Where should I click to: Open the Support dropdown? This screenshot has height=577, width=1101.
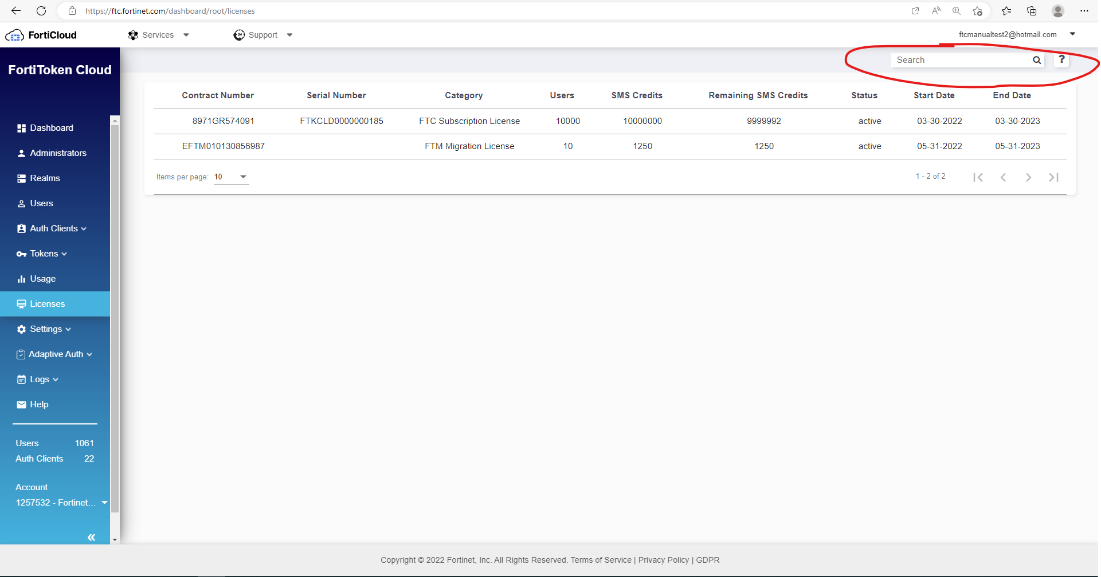click(x=264, y=34)
